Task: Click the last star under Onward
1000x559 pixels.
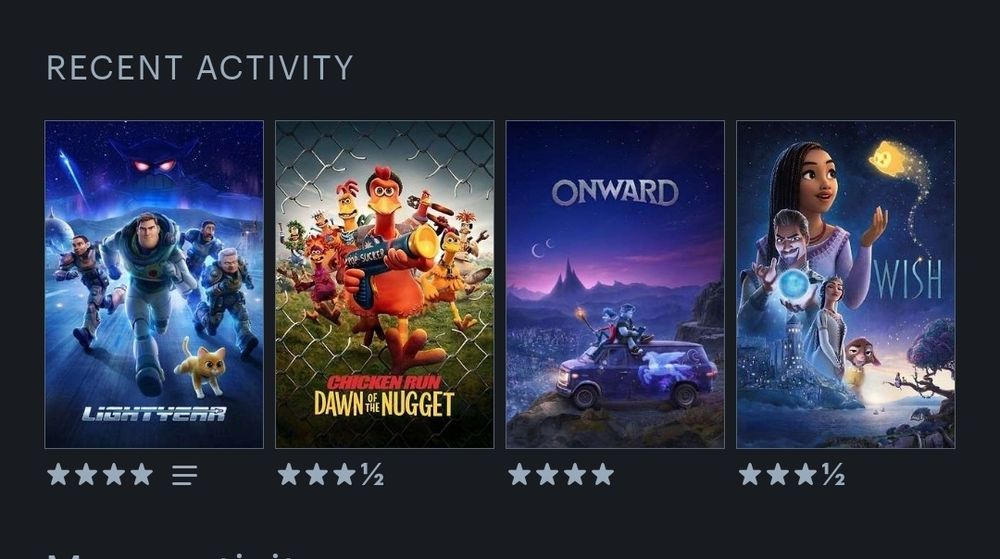Action: [x=603, y=474]
